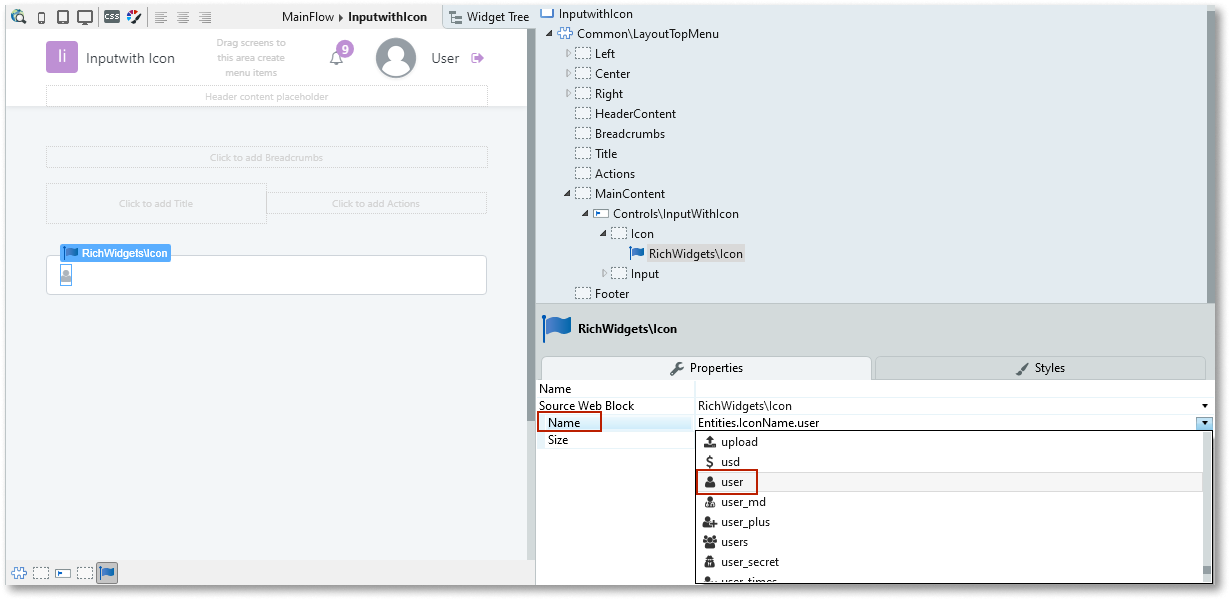Switch to phone device preview
This screenshot has width=1230, height=600.
41,17
